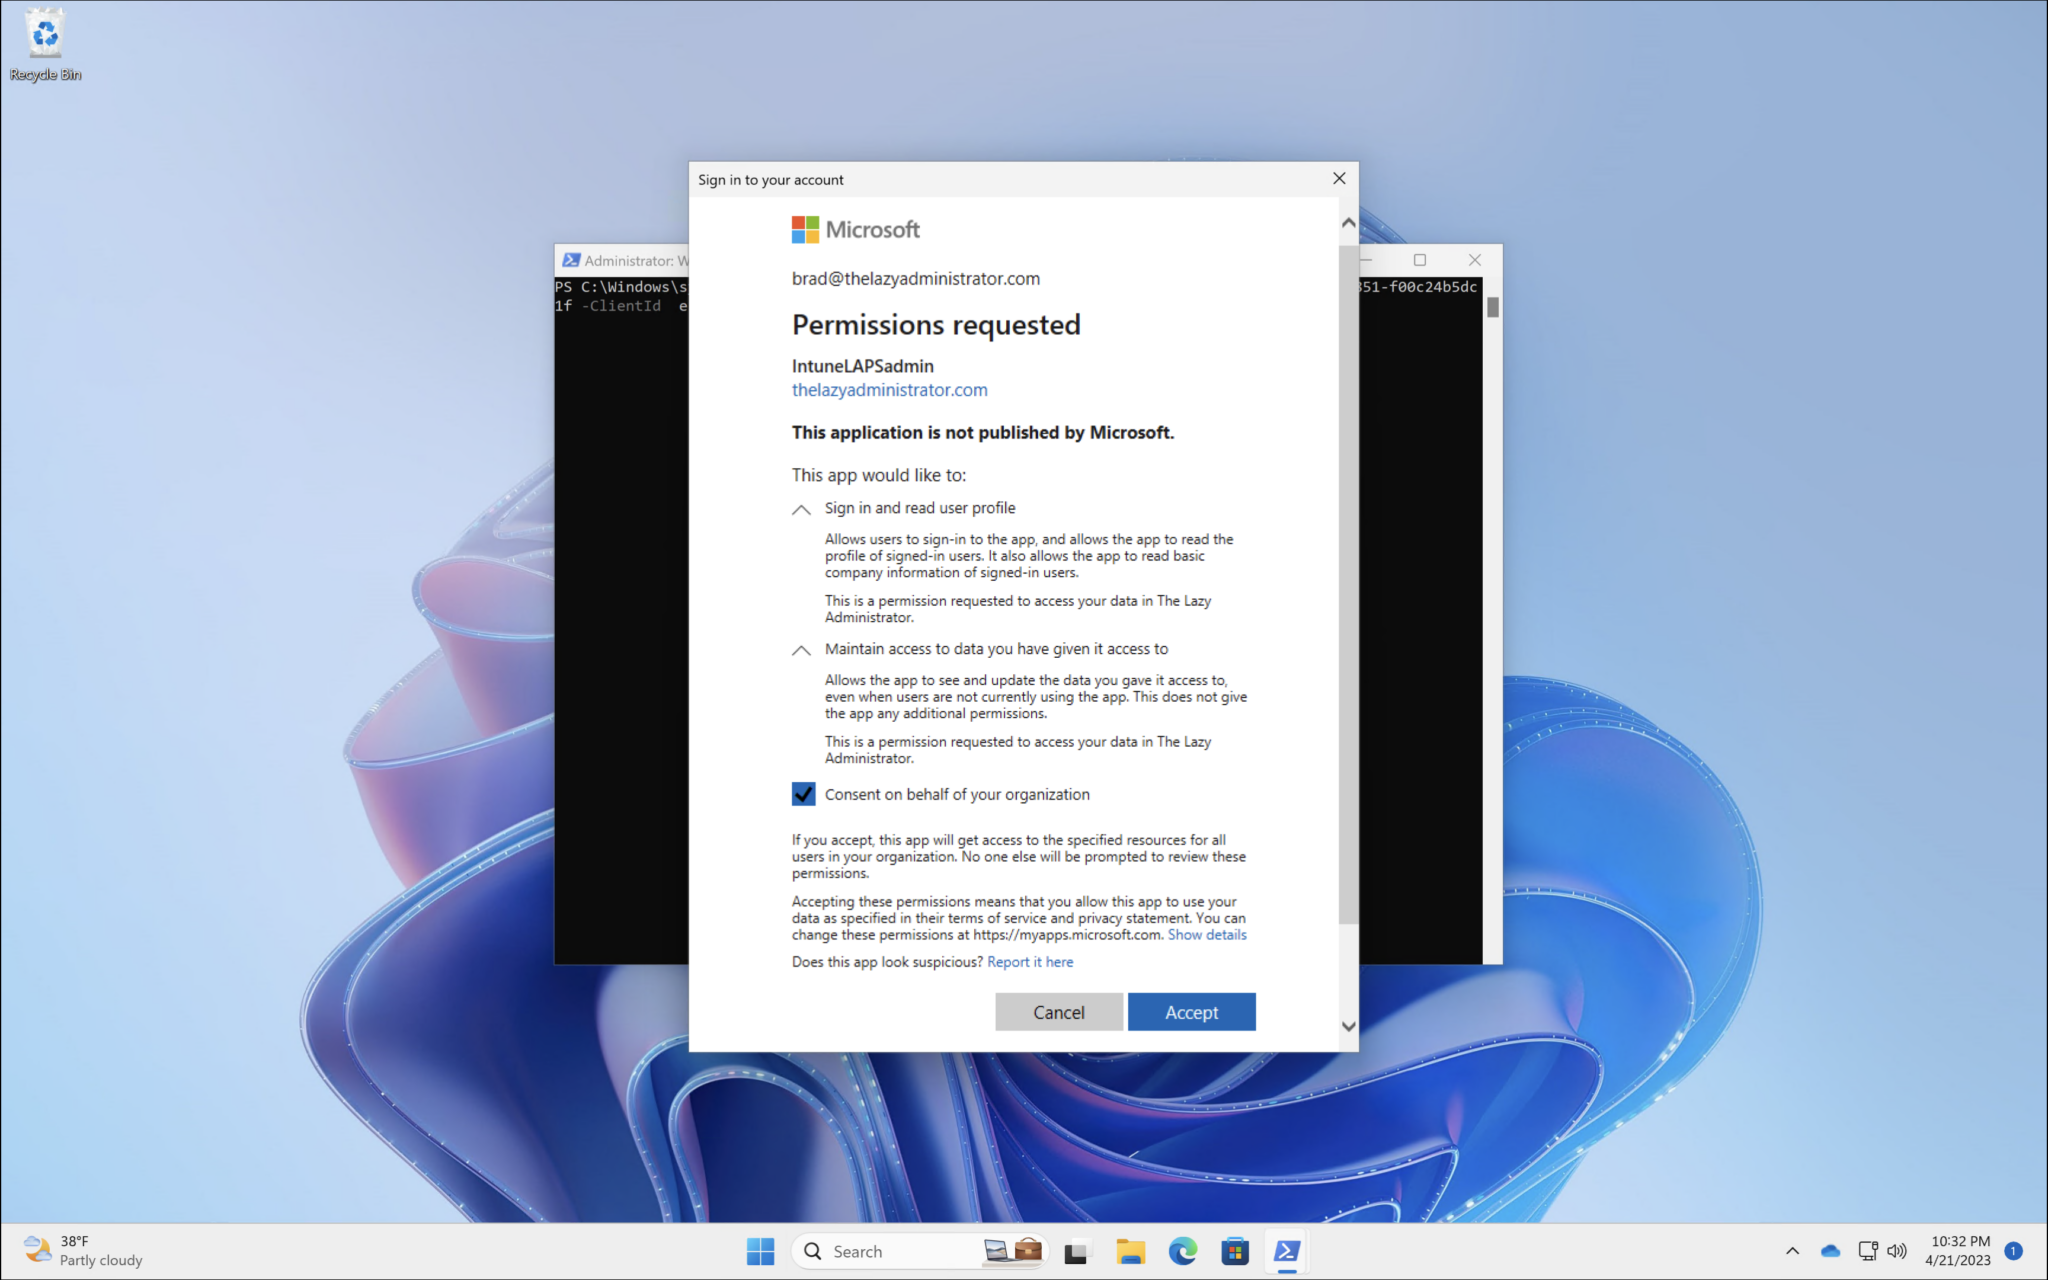Click the dialog scrollbar up arrow
The height and width of the screenshot is (1280, 2048).
1348,223
